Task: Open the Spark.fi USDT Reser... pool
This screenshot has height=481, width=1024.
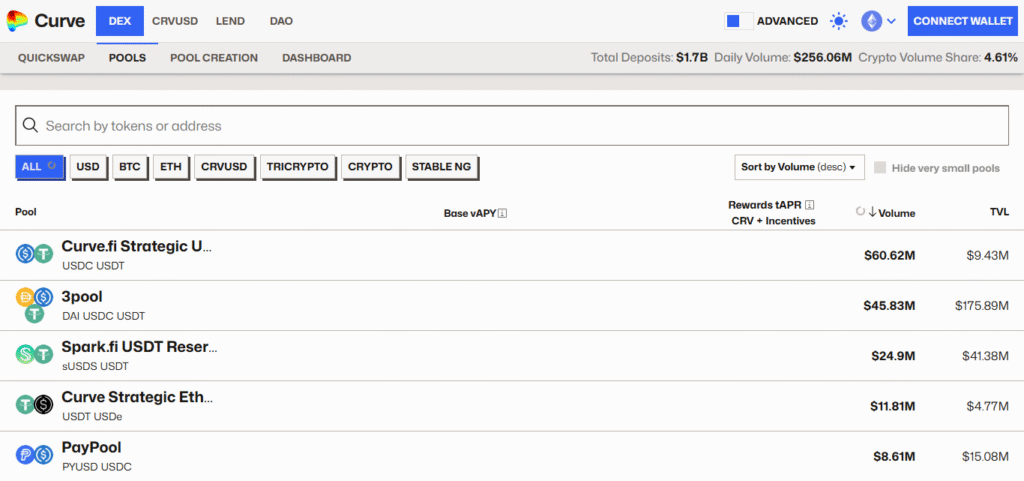Action: tap(512, 356)
